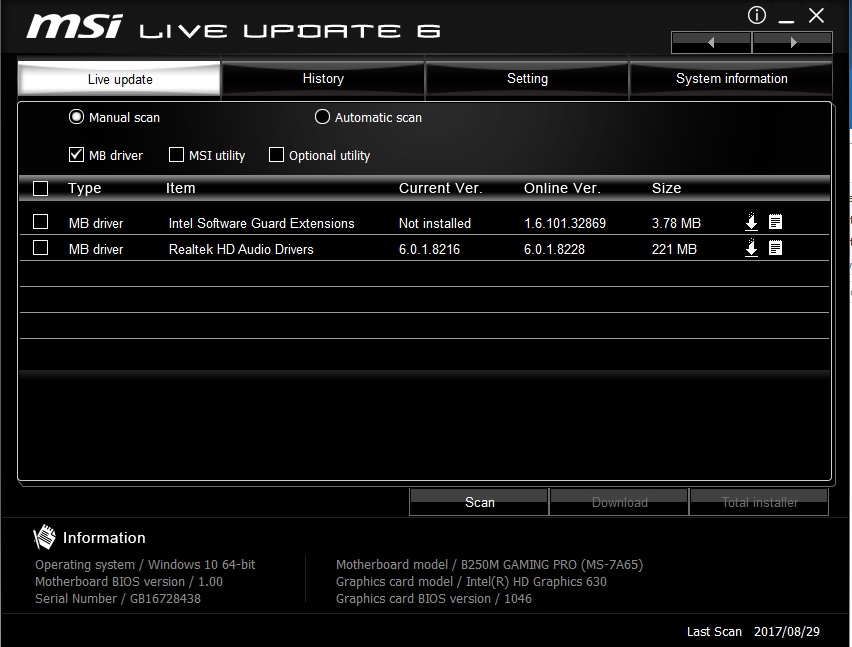The width and height of the screenshot is (852, 647).
Task: Click the right arrow navigation button
Action: click(x=792, y=42)
